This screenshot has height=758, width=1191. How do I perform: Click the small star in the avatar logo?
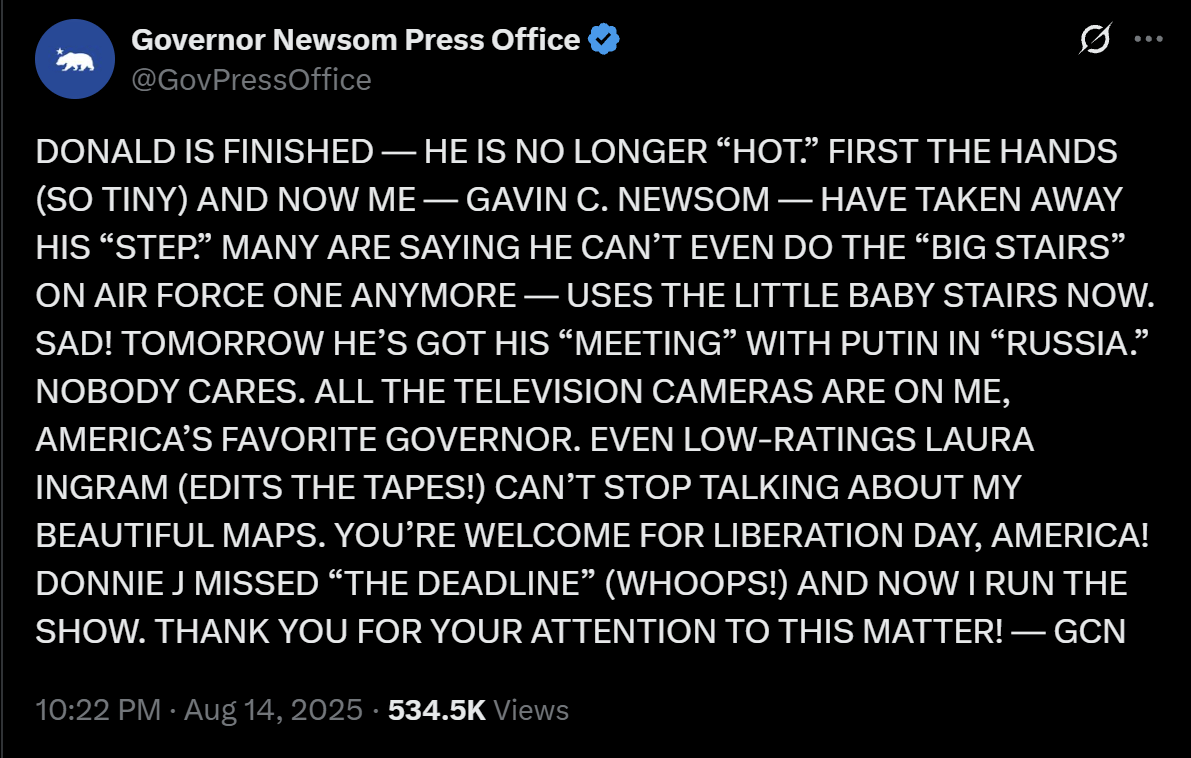coord(60,52)
